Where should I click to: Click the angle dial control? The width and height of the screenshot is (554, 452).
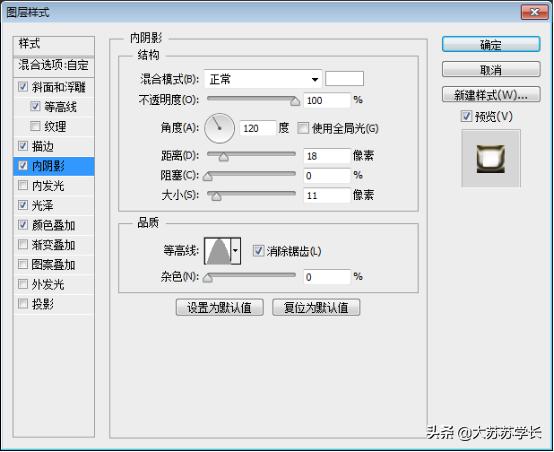click(x=219, y=128)
